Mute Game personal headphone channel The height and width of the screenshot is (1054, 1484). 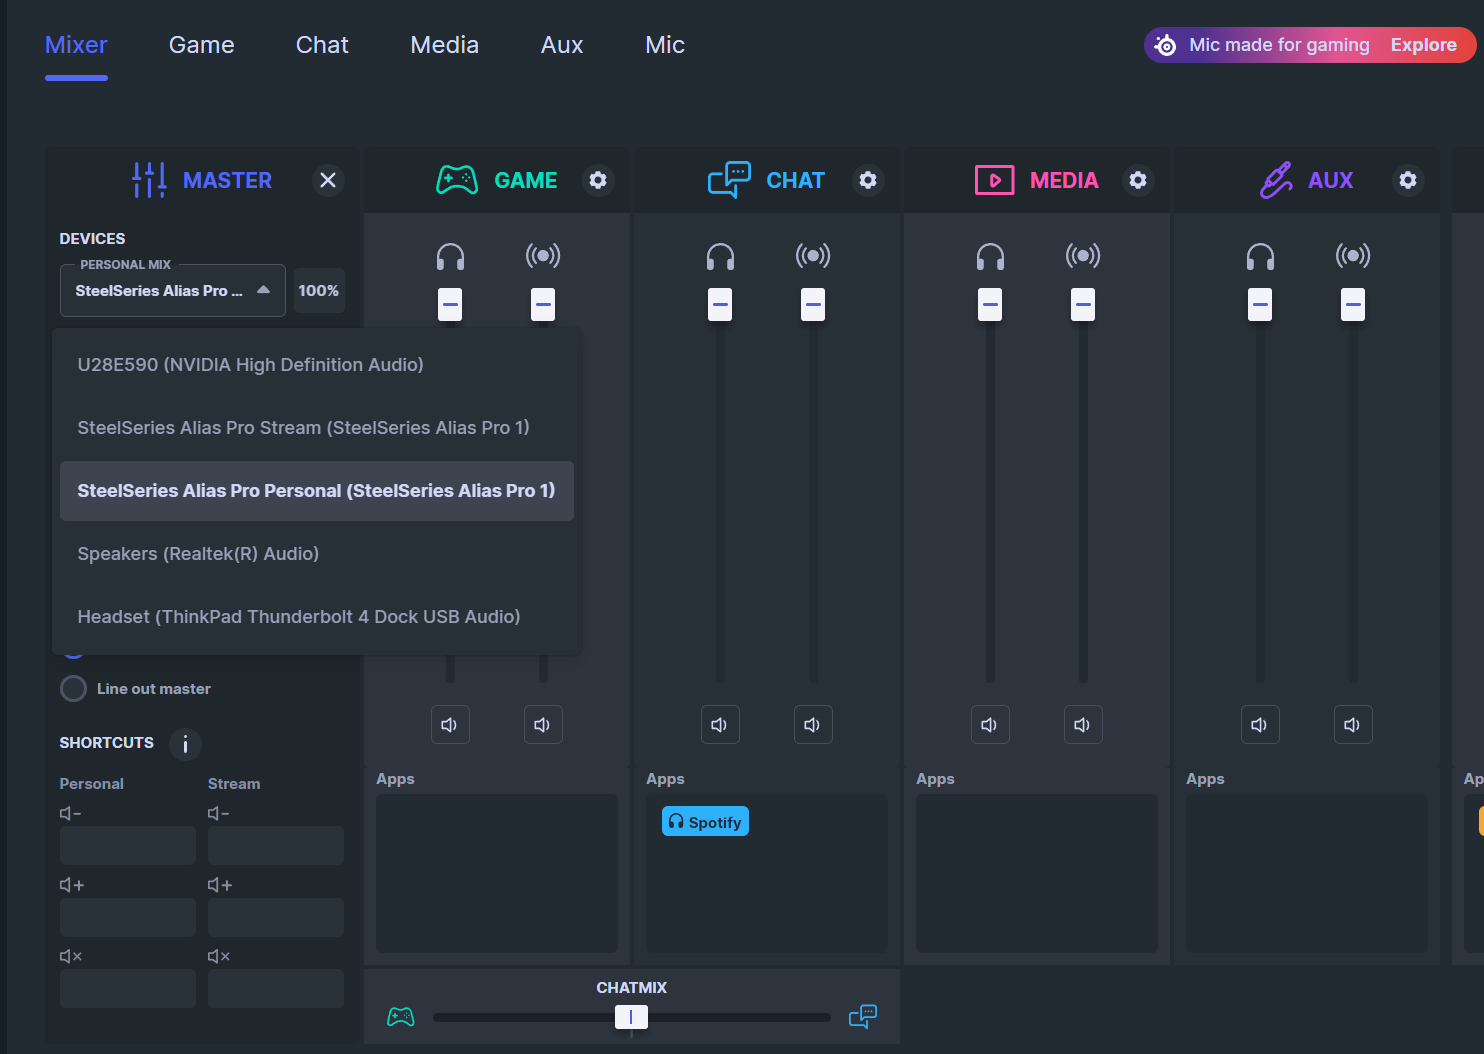[x=450, y=725]
